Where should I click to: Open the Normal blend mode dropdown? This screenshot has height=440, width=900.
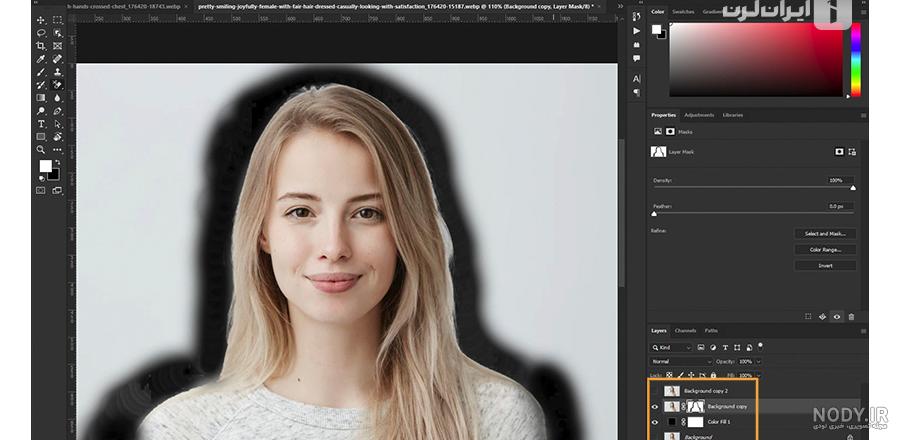[681, 361]
